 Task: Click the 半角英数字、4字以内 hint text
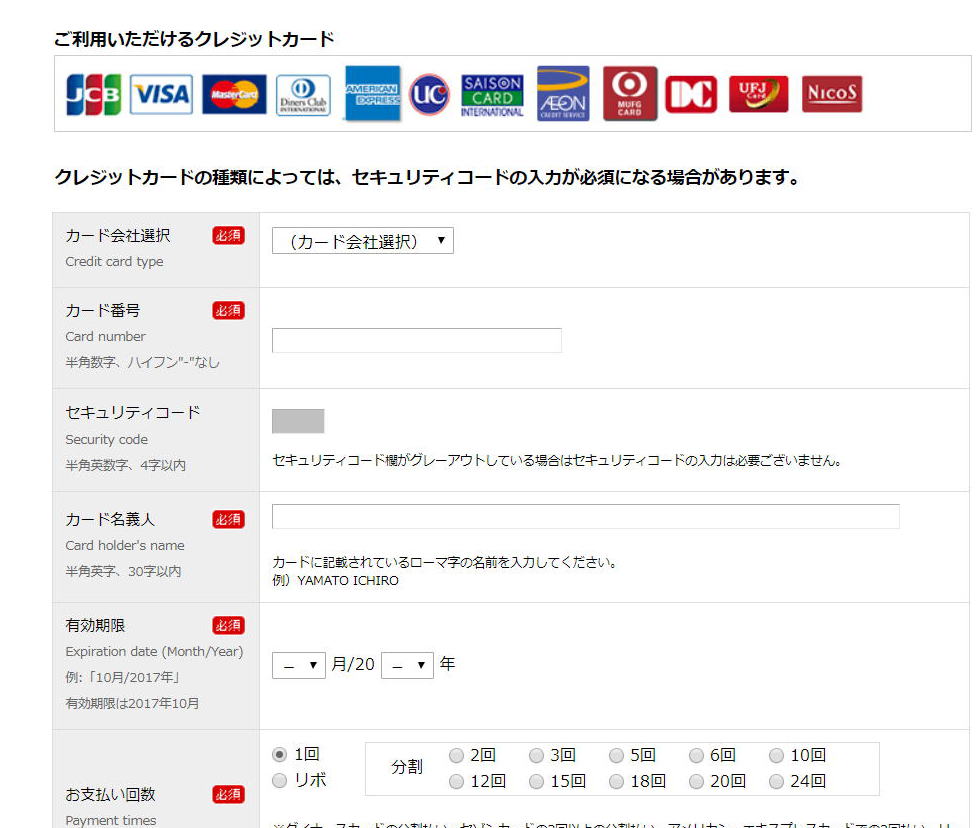126,465
